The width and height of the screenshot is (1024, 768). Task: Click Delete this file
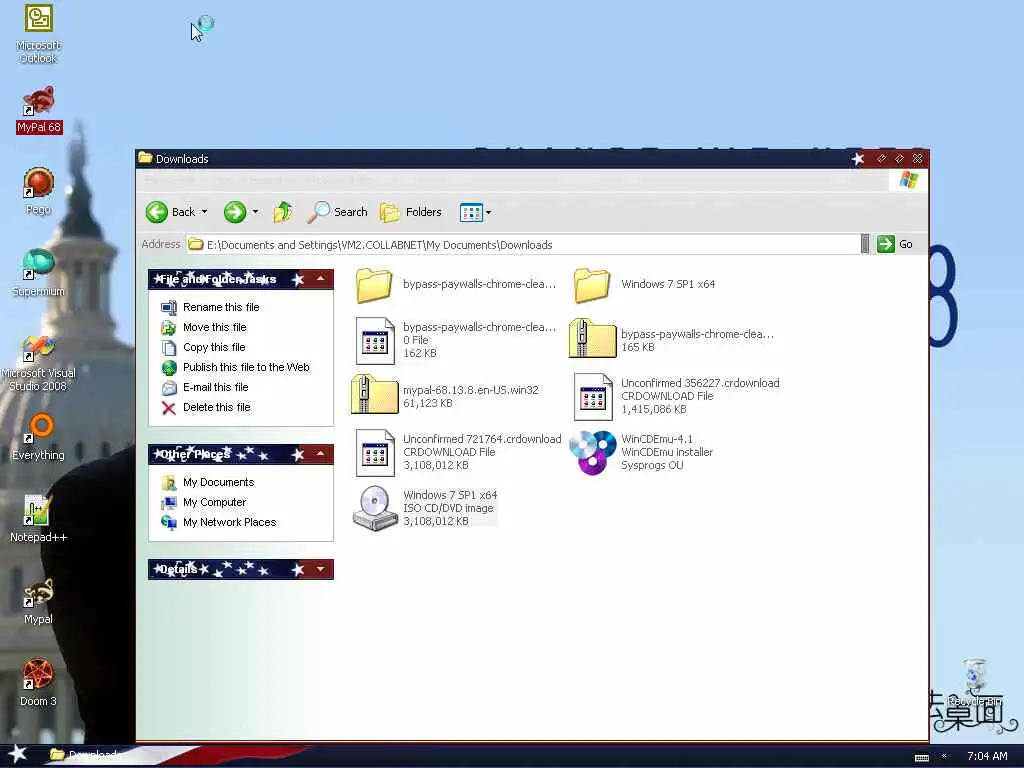pos(206,408)
